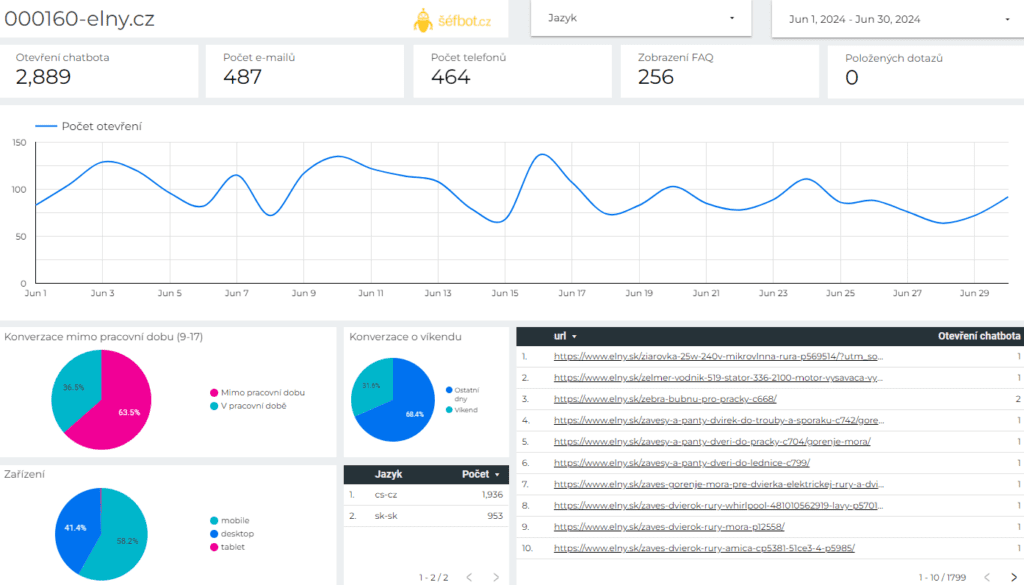This screenshot has width=1024, height=585.
Task: Advance the URL table to the next page
Action: click(x=1015, y=577)
